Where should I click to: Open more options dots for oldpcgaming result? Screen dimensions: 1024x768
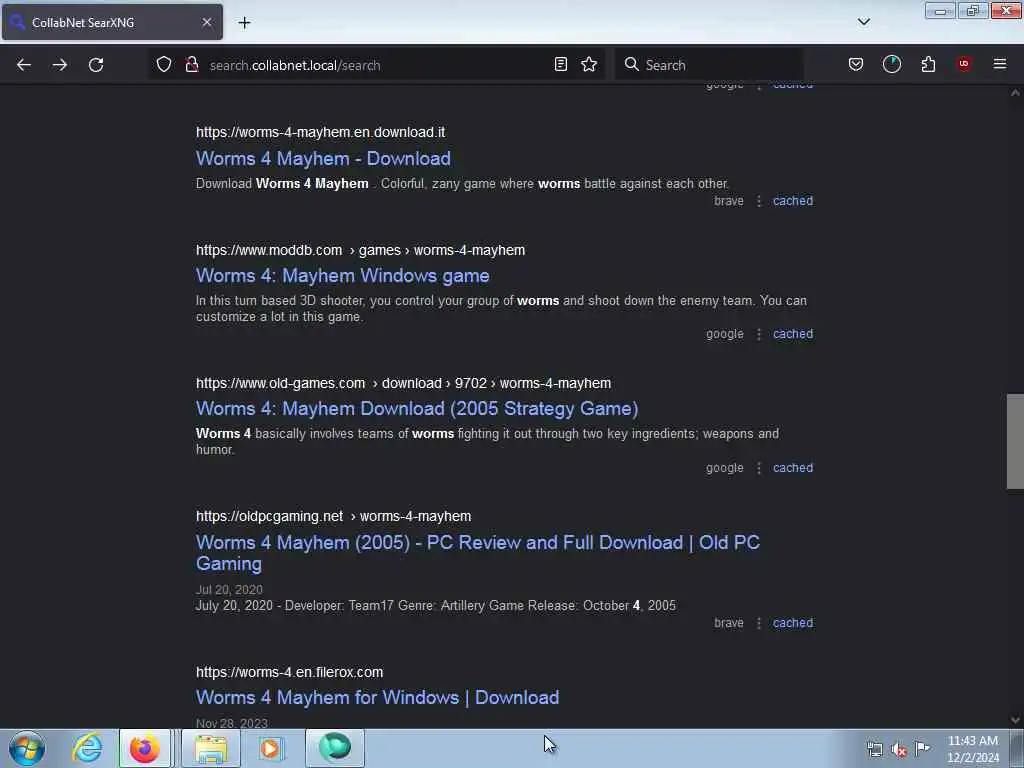(759, 624)
